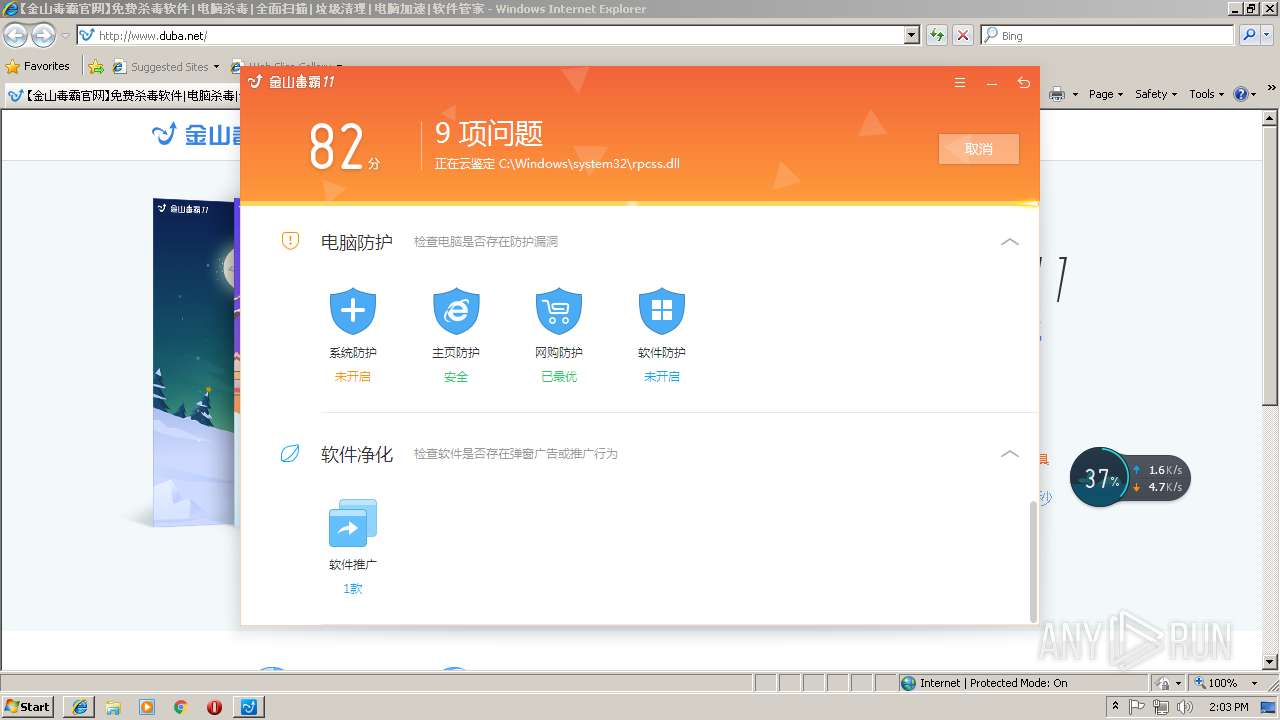Expand Suggested Sites dropdown
This screenshot has height=720, width=1280.
216,68
